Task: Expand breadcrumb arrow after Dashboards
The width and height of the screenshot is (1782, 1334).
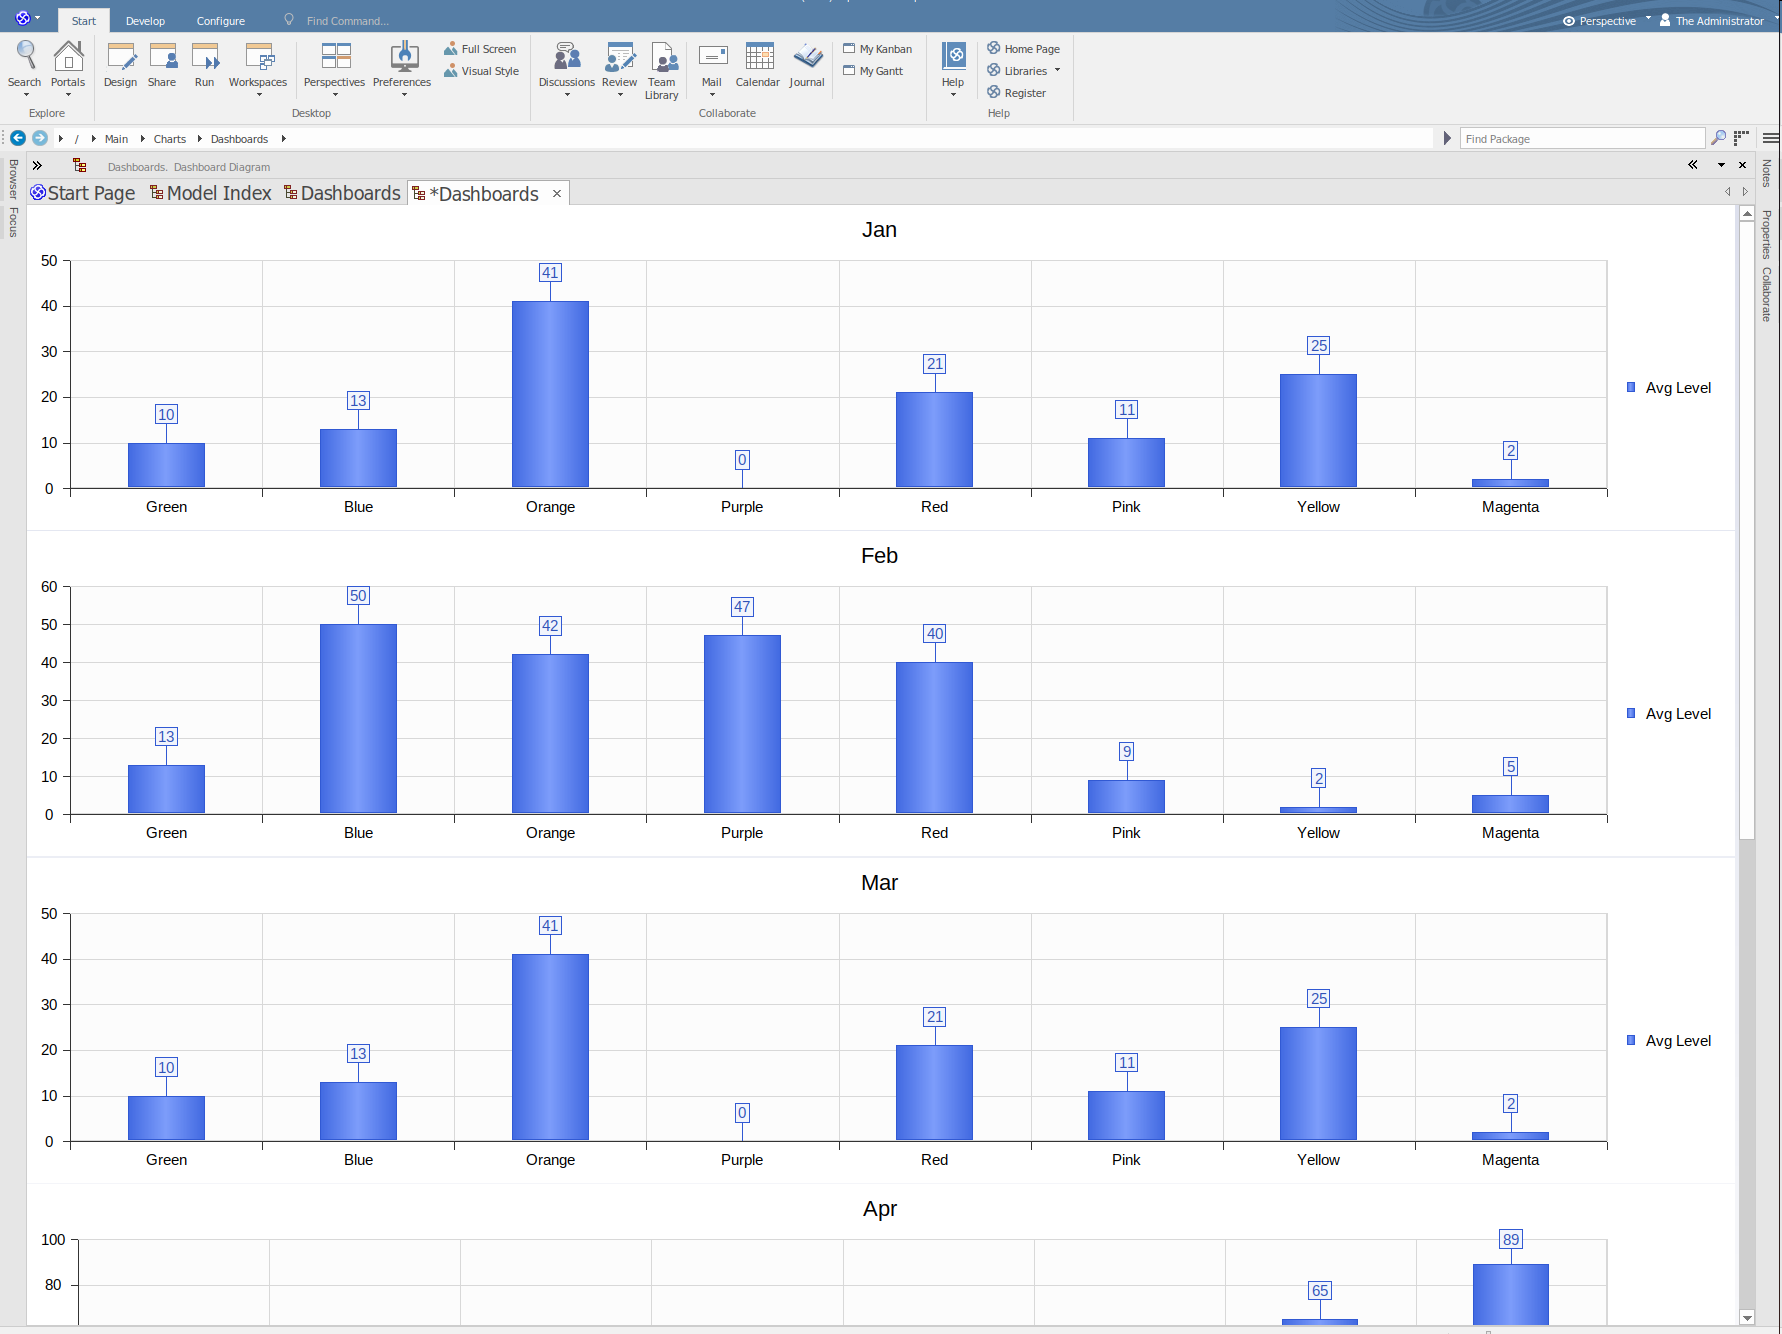Action: click(284, 139)
